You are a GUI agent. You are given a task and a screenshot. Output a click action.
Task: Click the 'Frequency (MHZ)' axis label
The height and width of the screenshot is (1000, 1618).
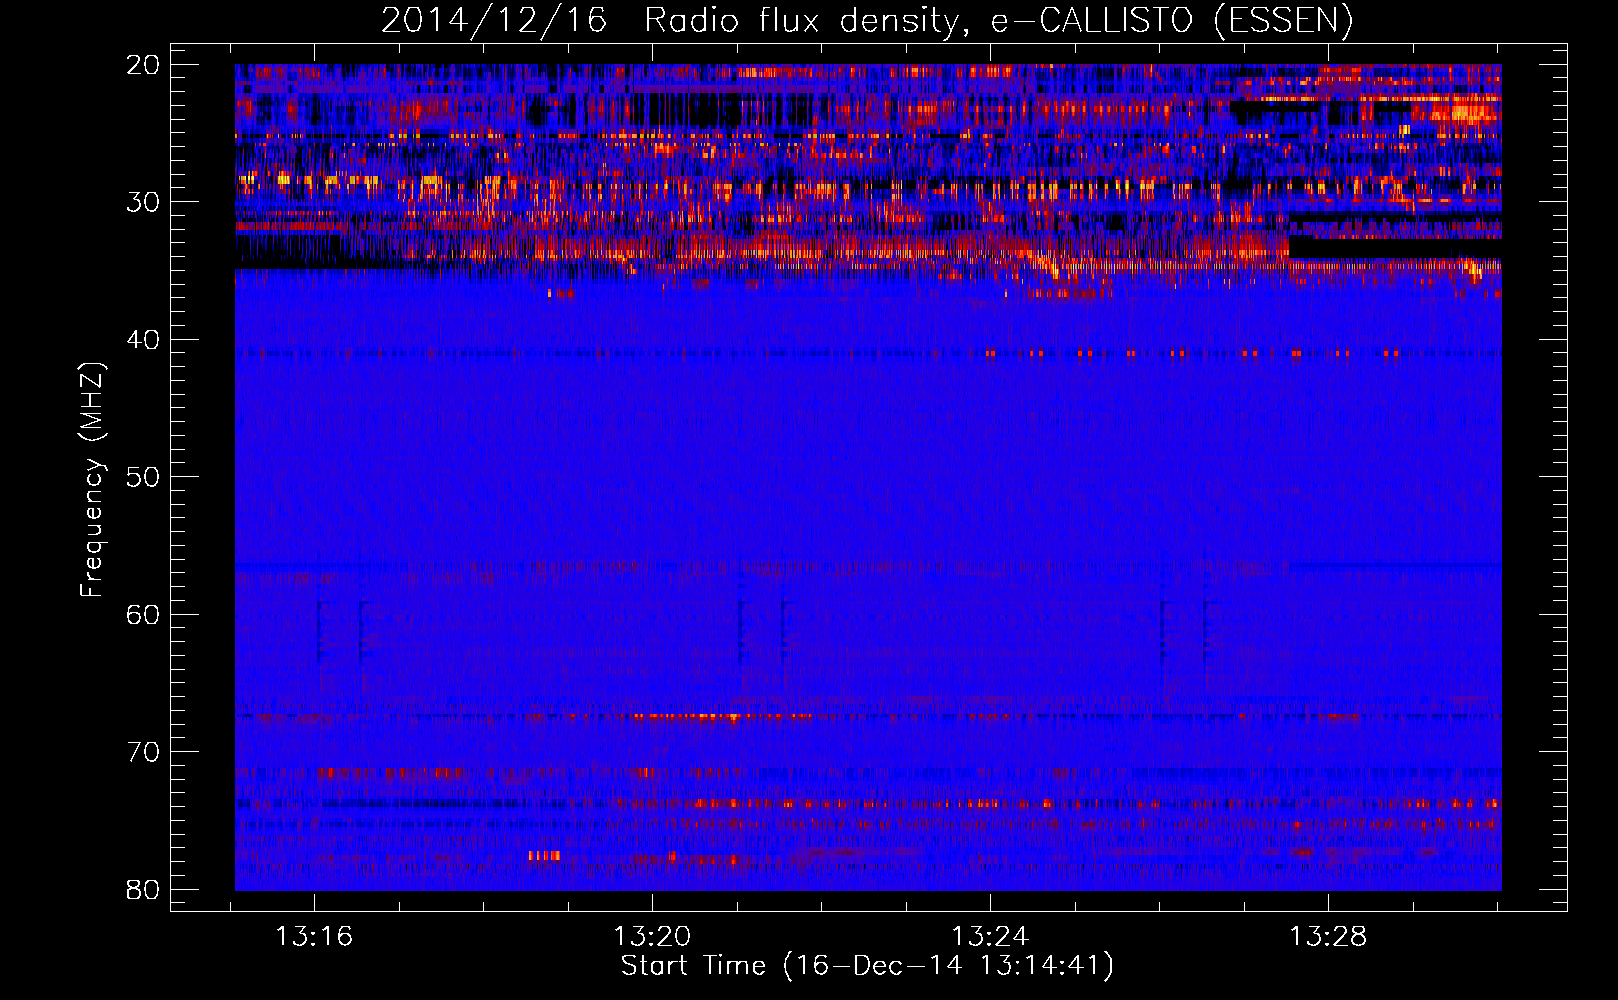(92, 479)
